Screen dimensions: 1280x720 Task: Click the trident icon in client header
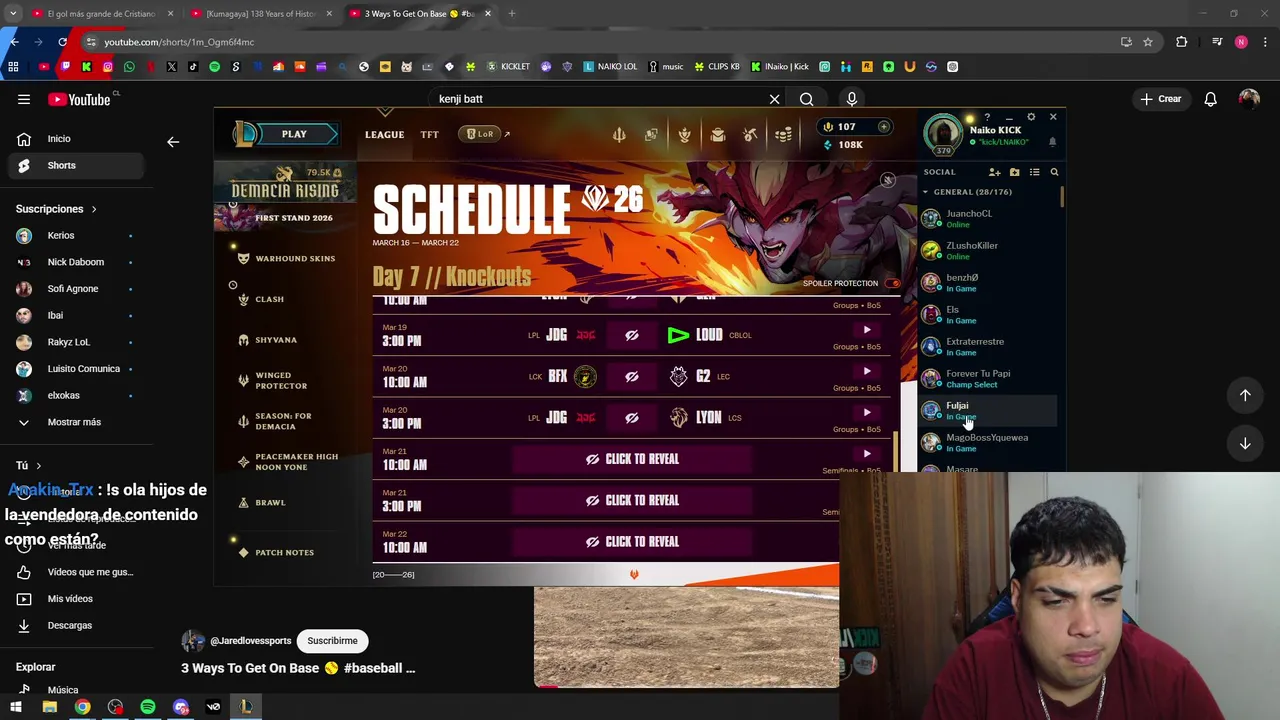tap(619, 135)
